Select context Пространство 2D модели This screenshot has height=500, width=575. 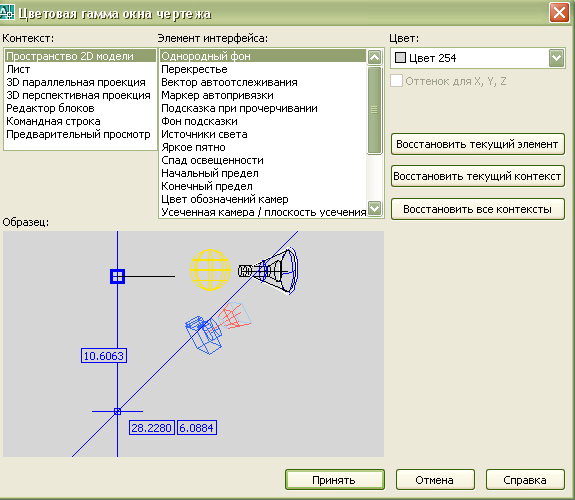click(80, 56)
